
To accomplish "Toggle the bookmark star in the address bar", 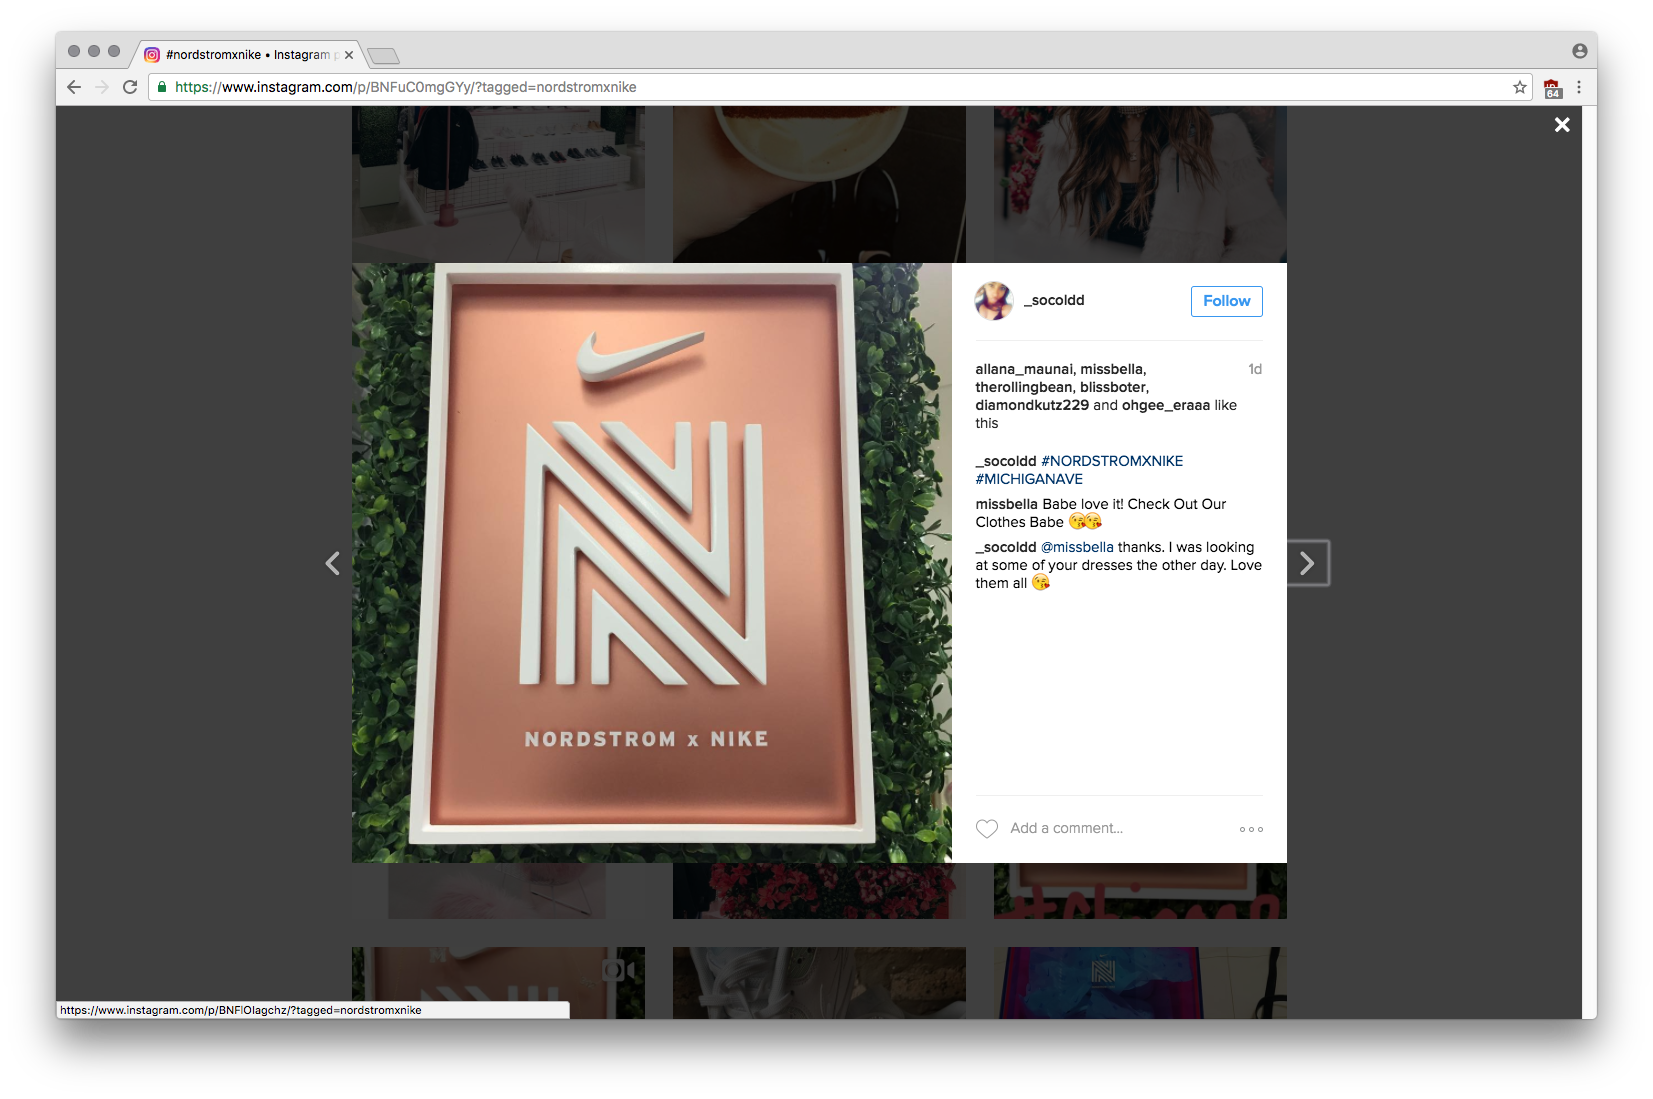I will pos(1519,87).
